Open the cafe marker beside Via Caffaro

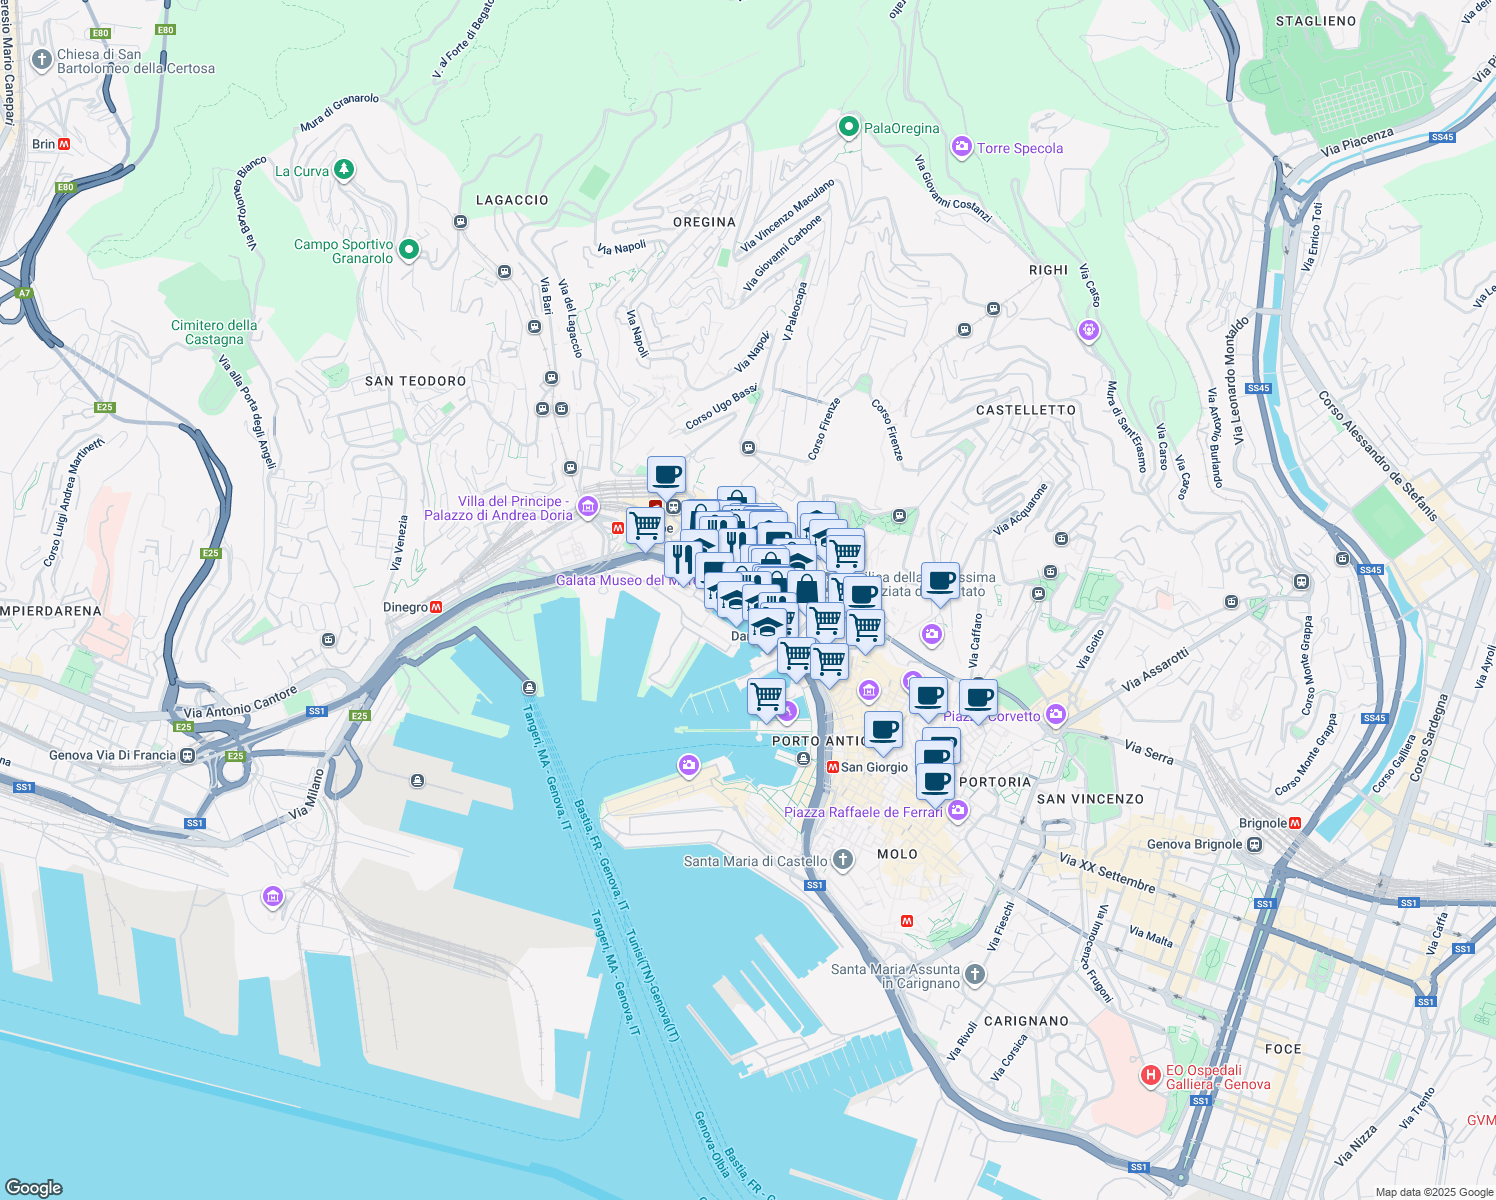[940, 581]
